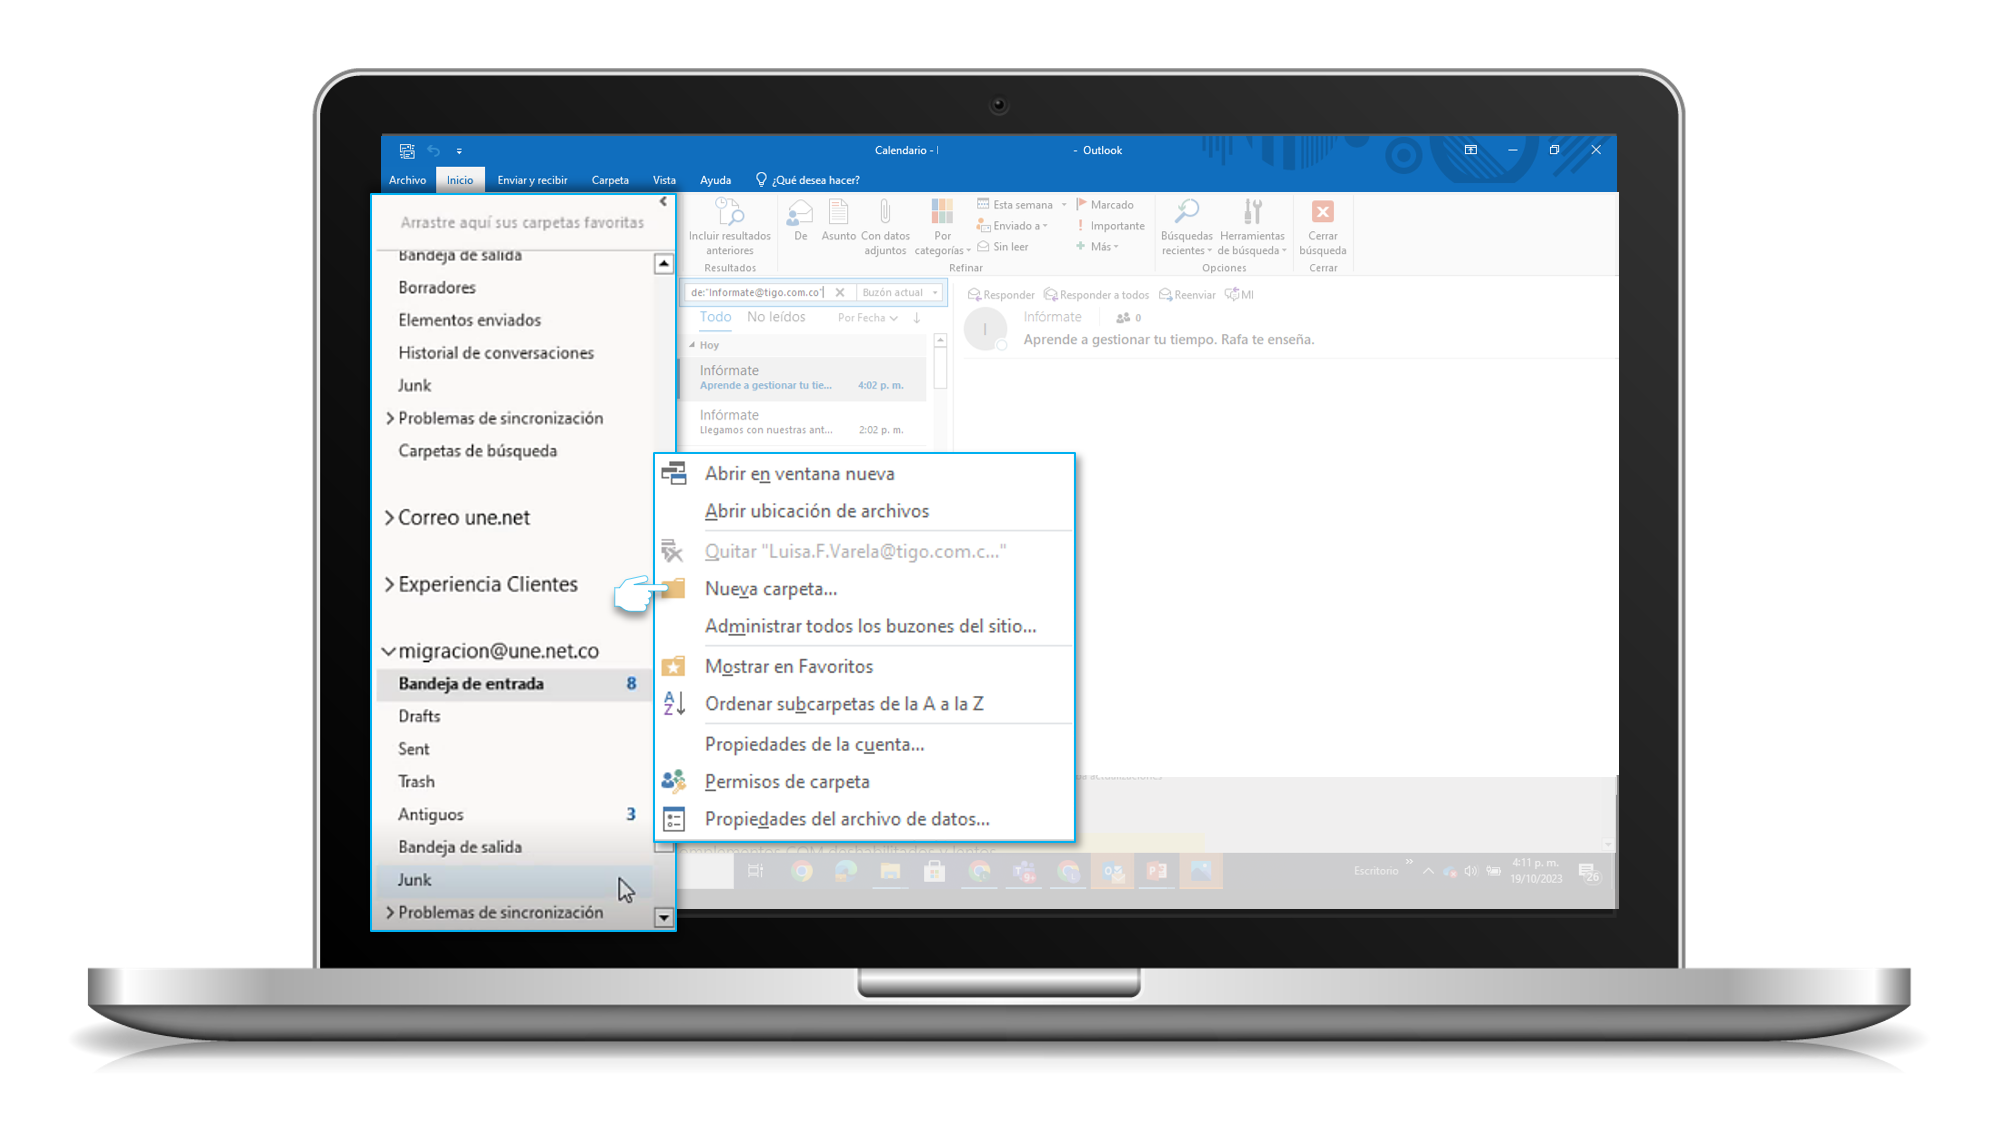Click the send/receive quick access icon
Screen dimensions: 1998x1125
(x=407, y=150)
